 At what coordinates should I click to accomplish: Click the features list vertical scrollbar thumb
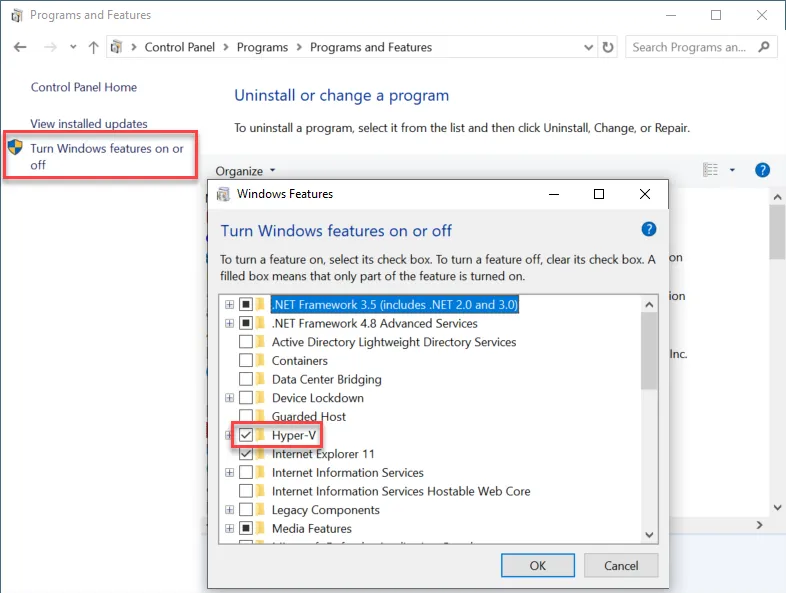649,351
